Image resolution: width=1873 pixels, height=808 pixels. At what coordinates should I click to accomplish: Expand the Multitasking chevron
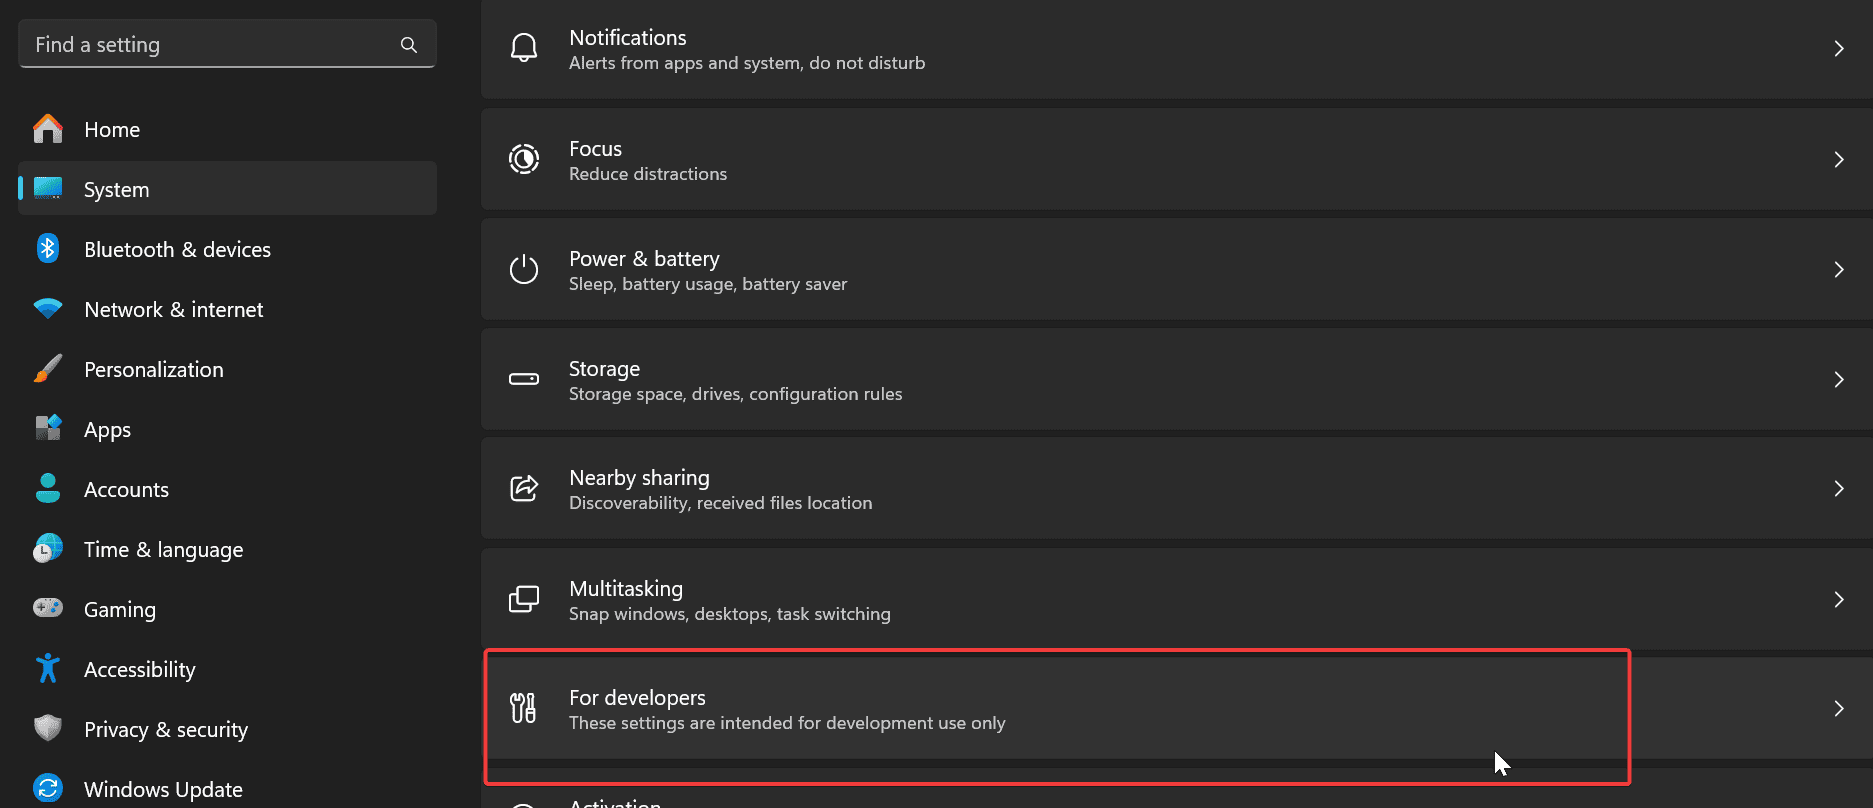coord(1839,598)
